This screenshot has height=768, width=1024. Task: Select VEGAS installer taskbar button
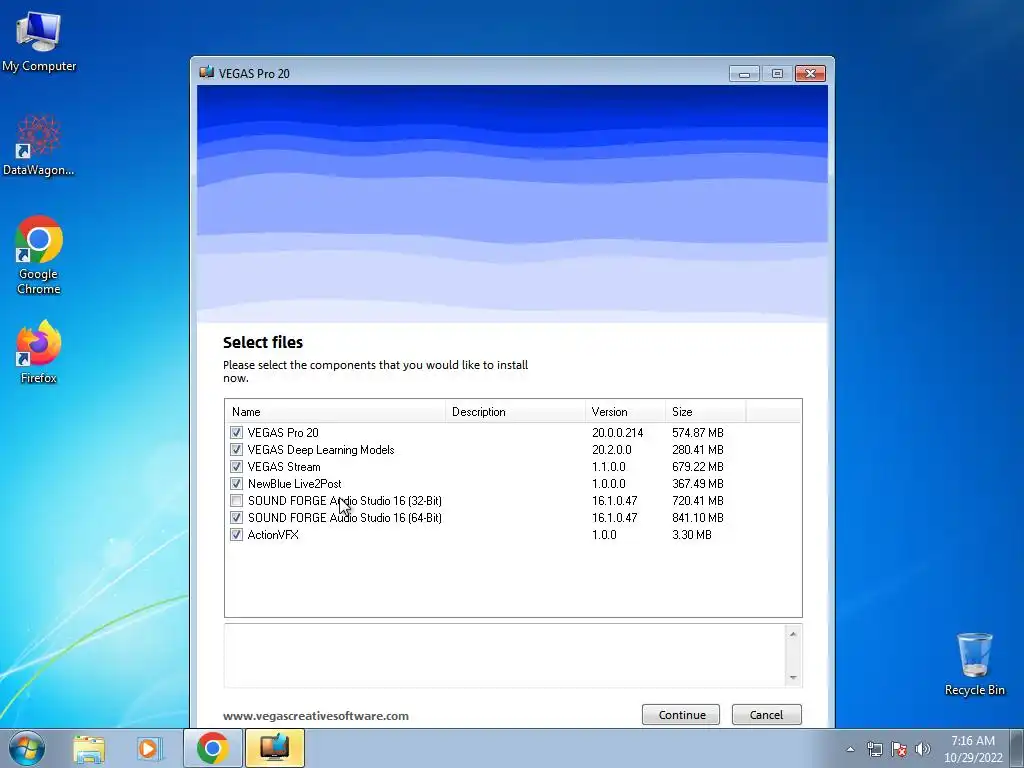pyautogui.click(x=275, y=748)
